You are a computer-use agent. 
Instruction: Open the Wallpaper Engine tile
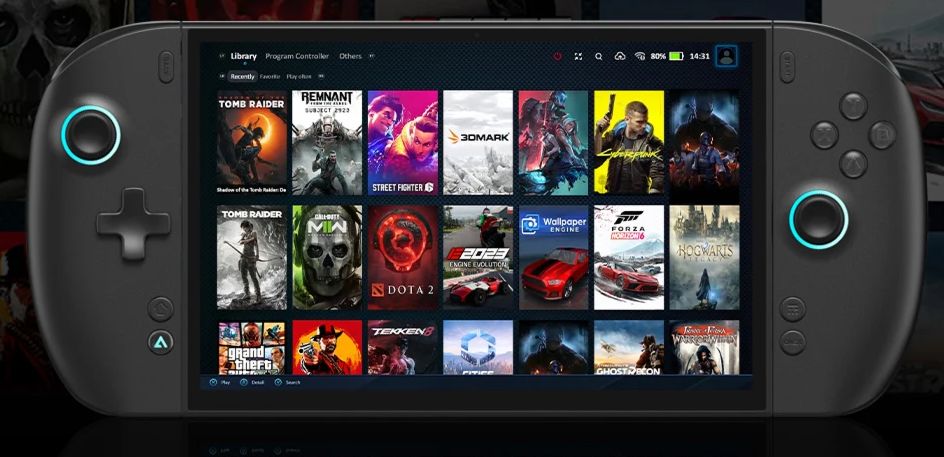553,257
